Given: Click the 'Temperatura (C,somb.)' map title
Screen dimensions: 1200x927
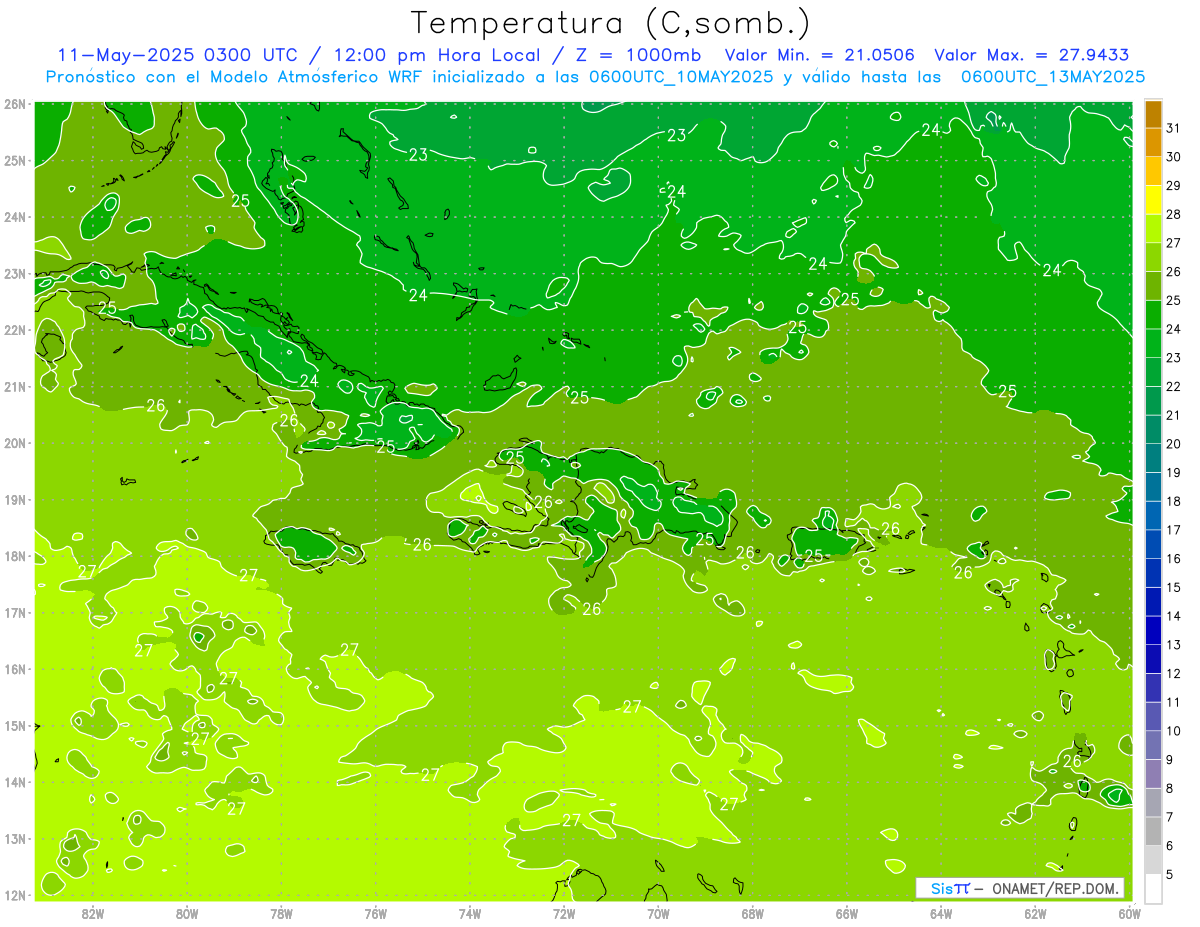Looking at the screenshot, I should [611, 23].
